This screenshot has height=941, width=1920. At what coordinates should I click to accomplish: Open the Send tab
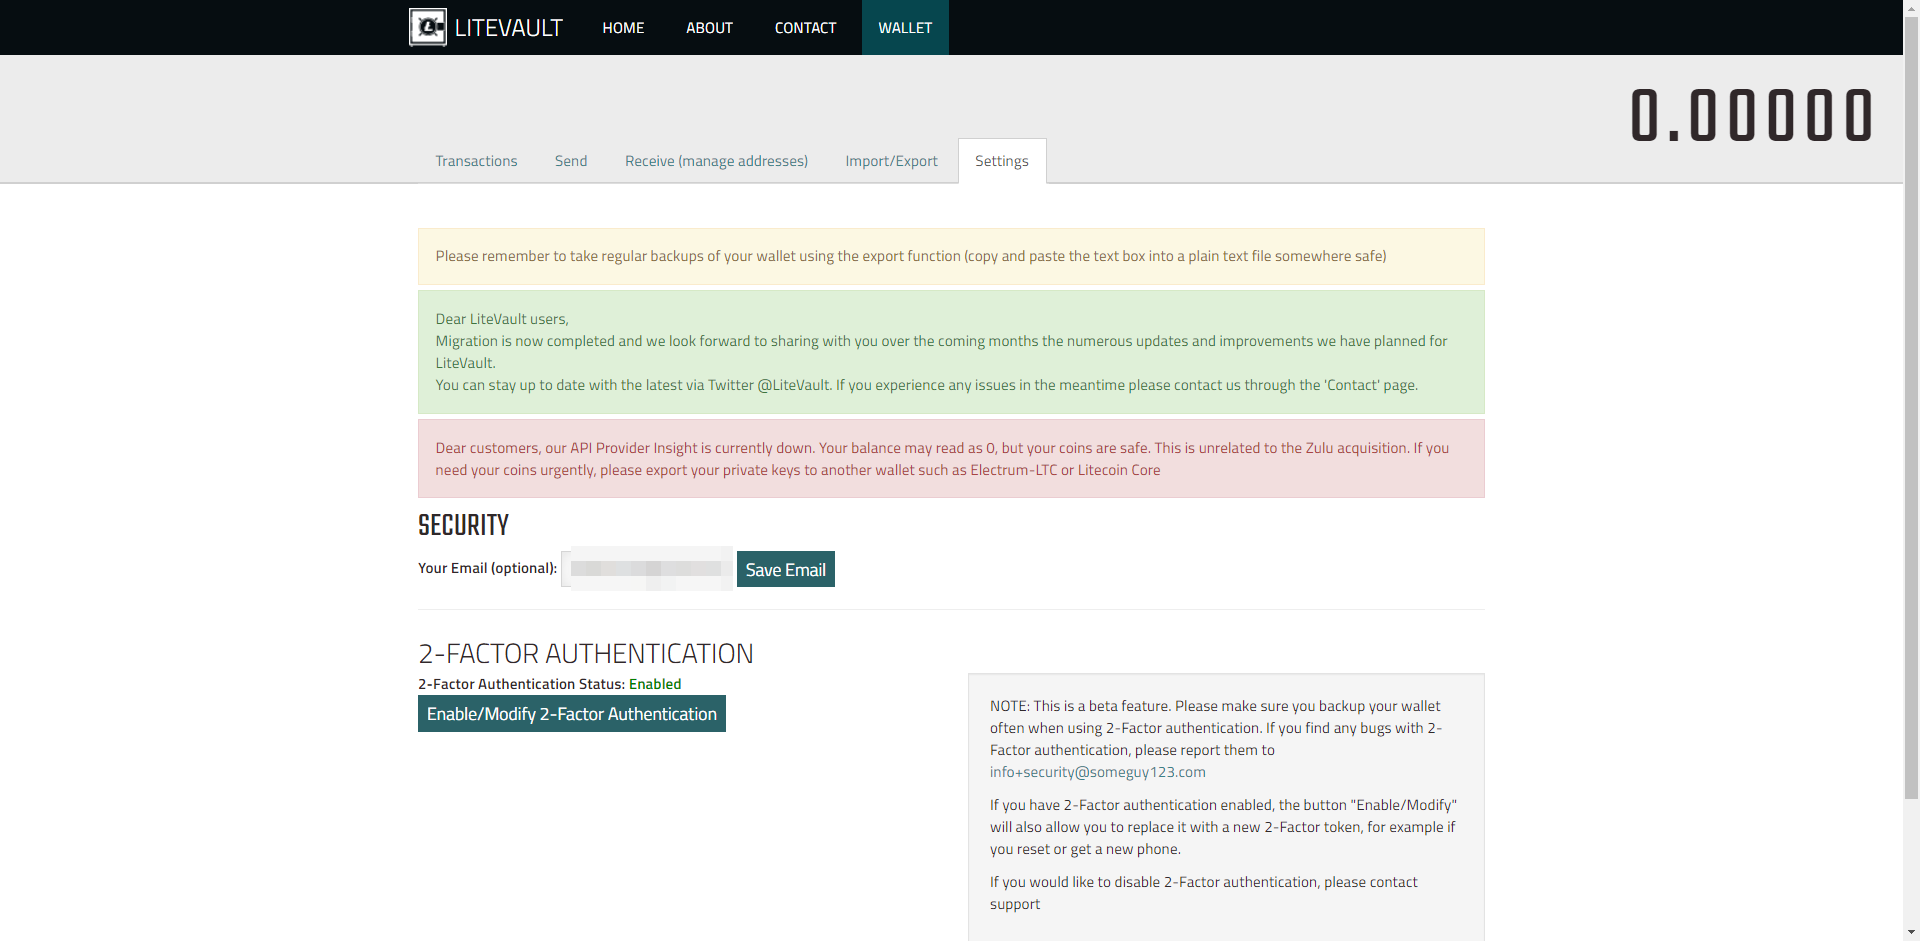(571, 161)
